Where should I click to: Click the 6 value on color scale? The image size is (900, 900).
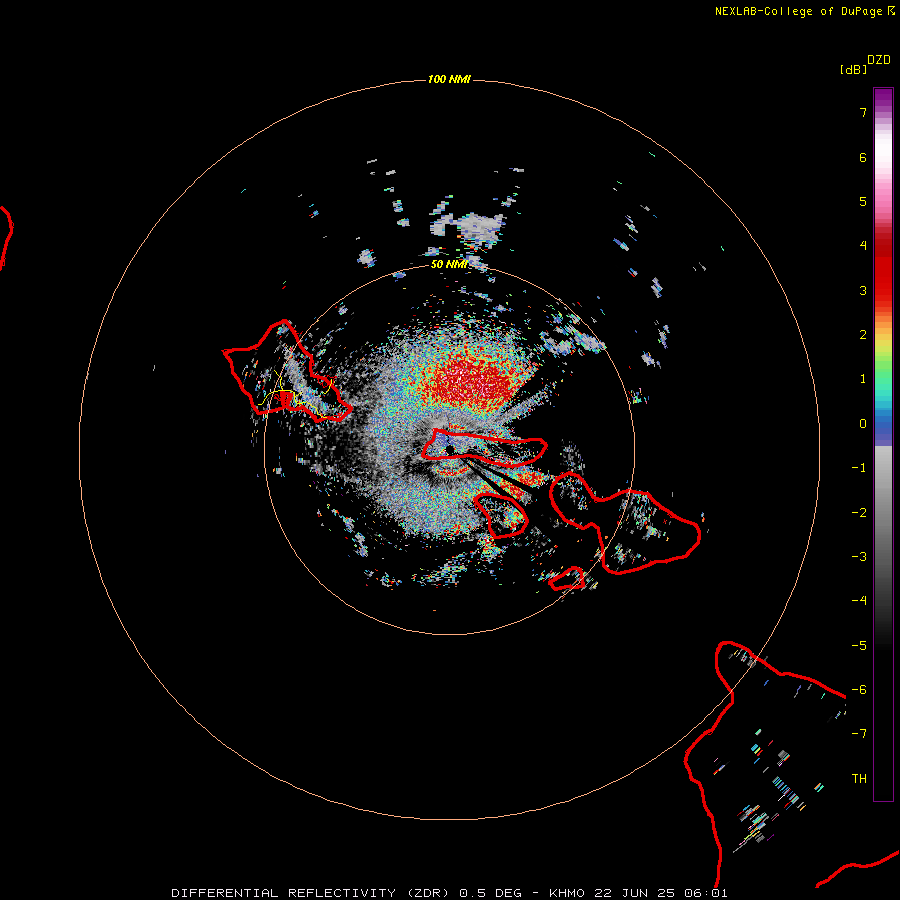pos(863,157)
